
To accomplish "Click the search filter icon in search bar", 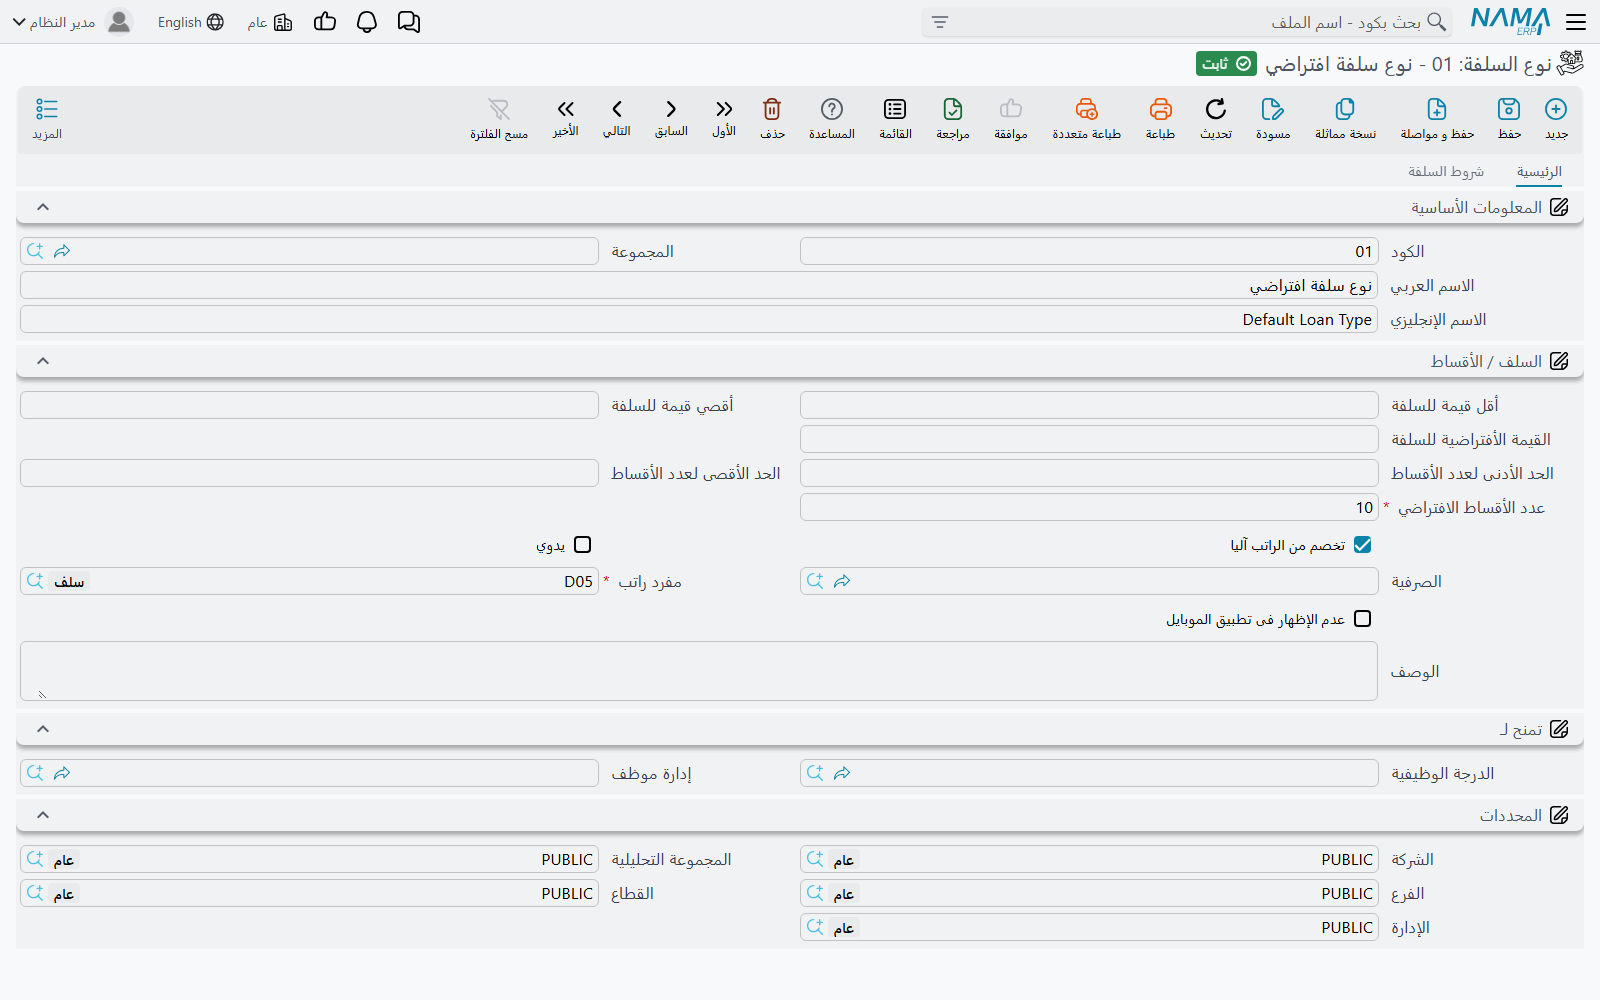I will (x=940, y=22).
